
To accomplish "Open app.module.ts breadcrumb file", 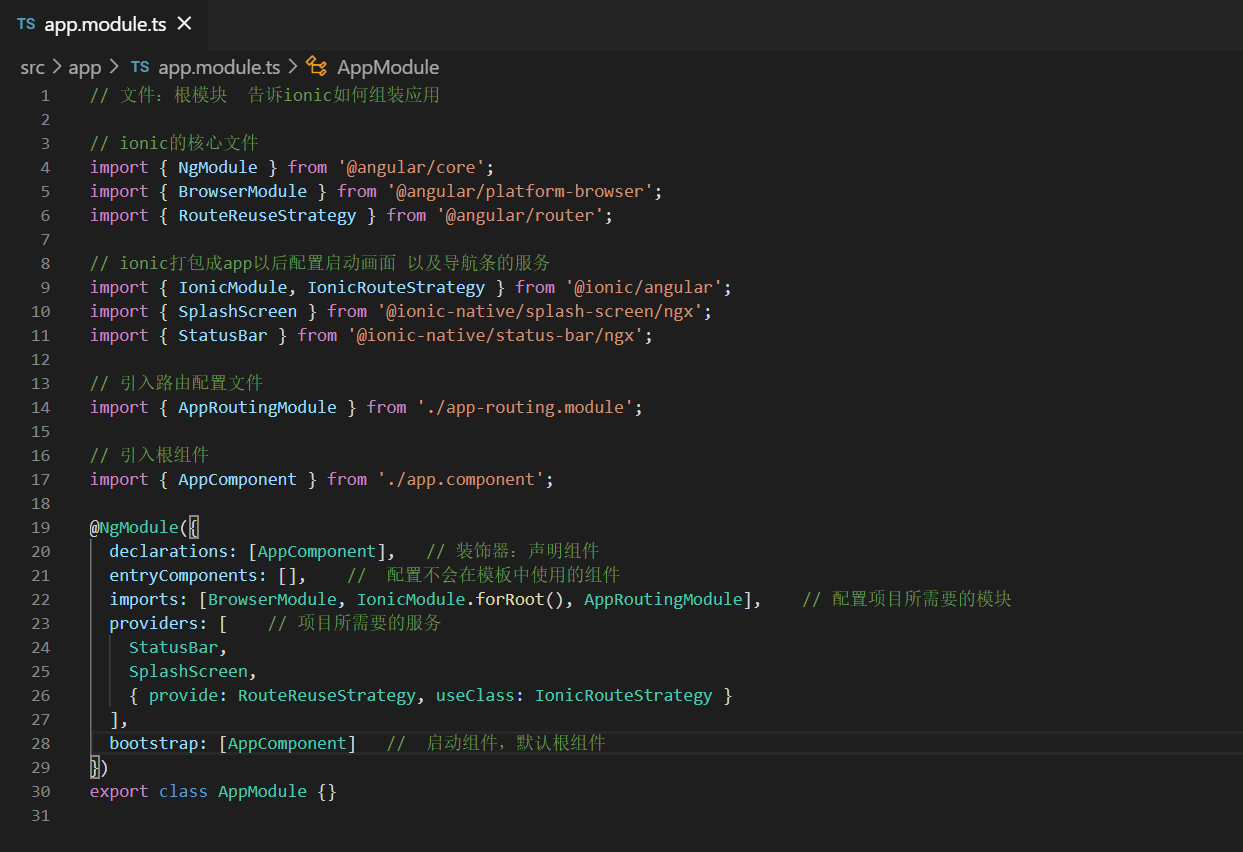I will pyautogui.click(x=219, y=67).
